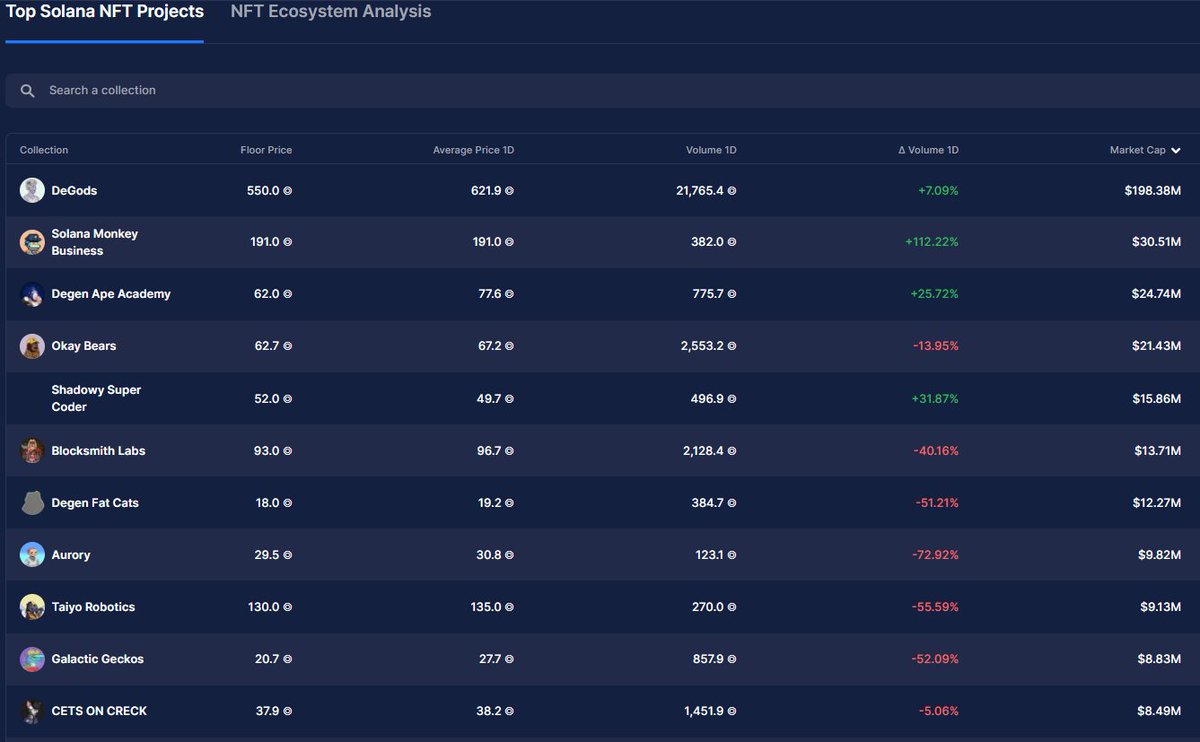Open the Galactic Geckos avatar
This screenshot has width=1200, height=742.
click(x=32, y=658)
